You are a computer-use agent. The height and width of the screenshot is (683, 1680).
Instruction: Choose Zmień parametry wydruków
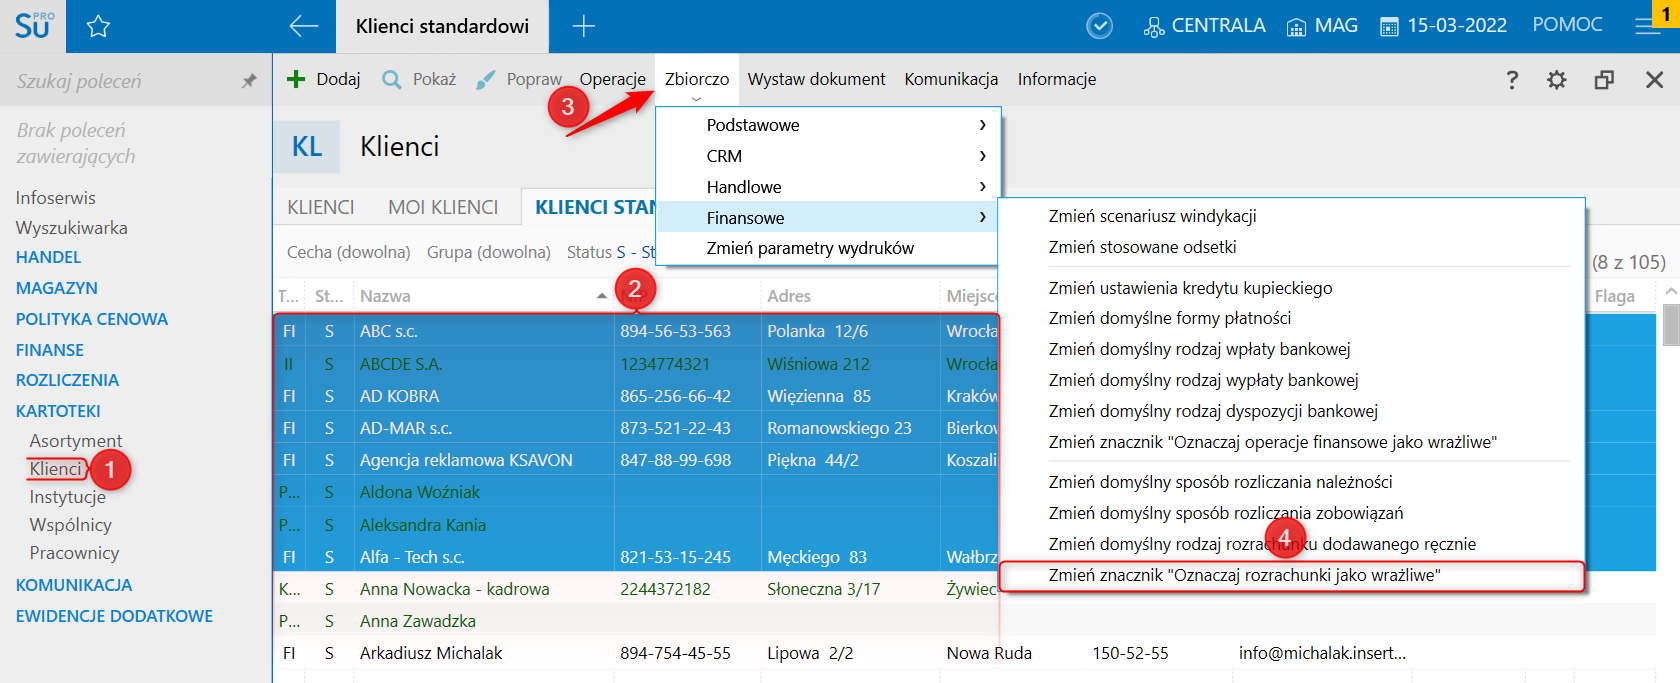(x=828, y=248)
